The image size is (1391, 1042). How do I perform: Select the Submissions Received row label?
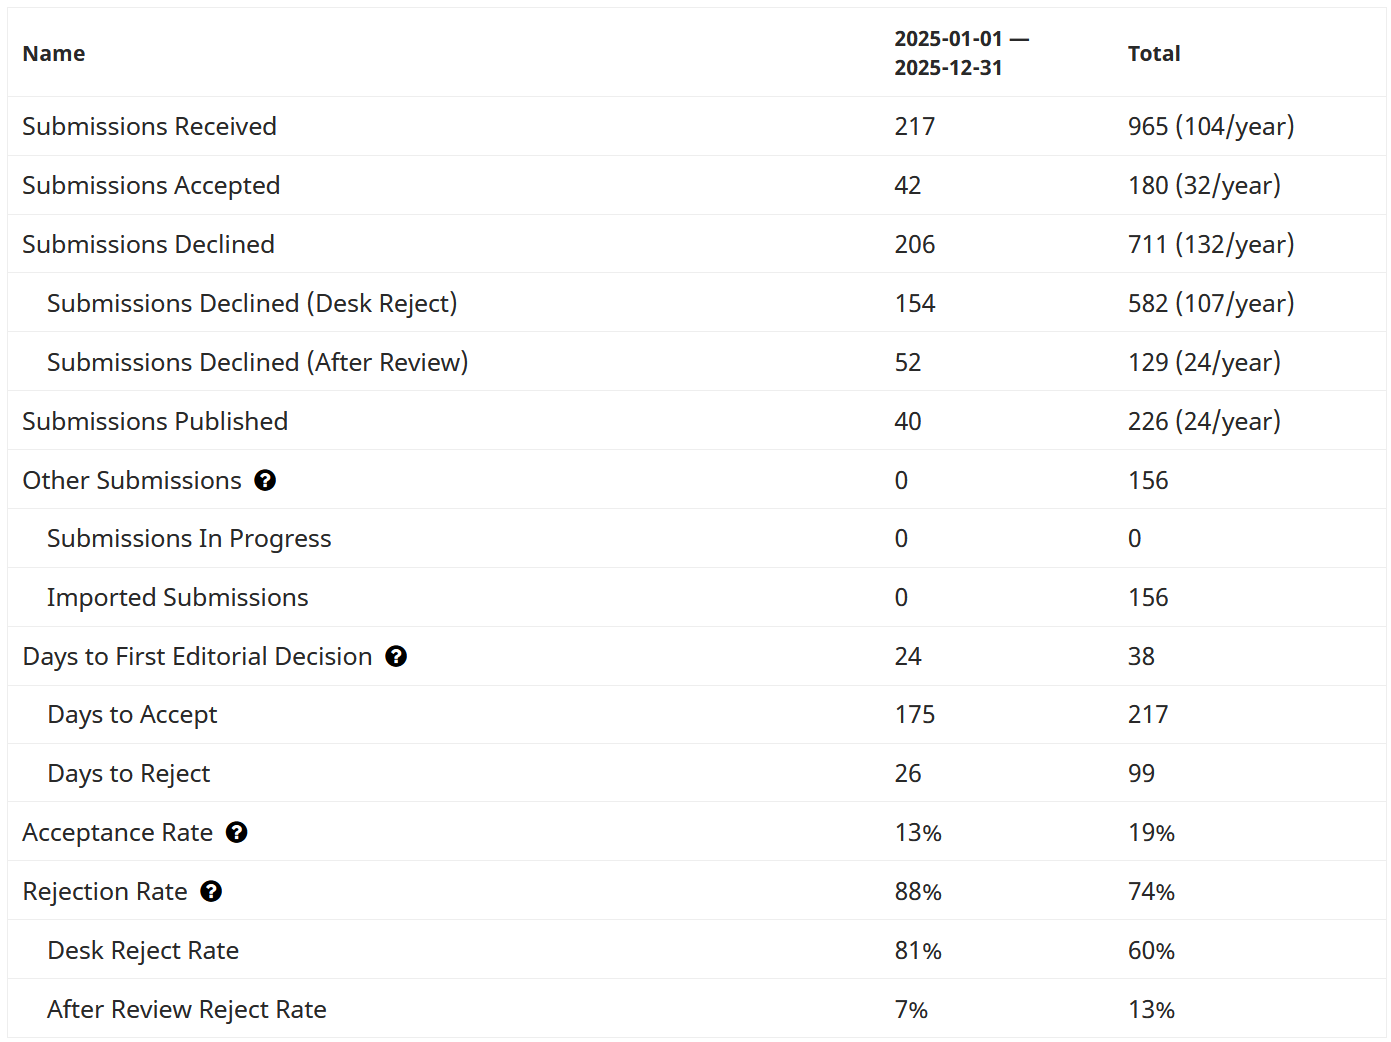point(150,127)
